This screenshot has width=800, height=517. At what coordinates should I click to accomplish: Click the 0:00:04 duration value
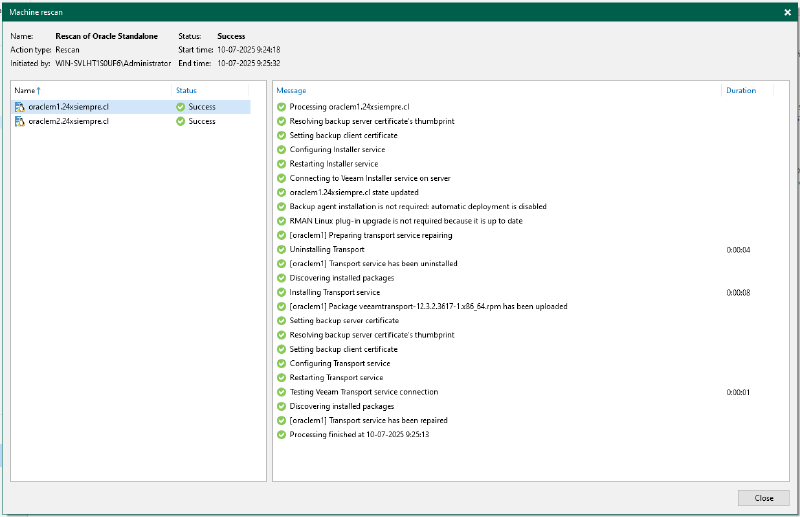point(738,250)
